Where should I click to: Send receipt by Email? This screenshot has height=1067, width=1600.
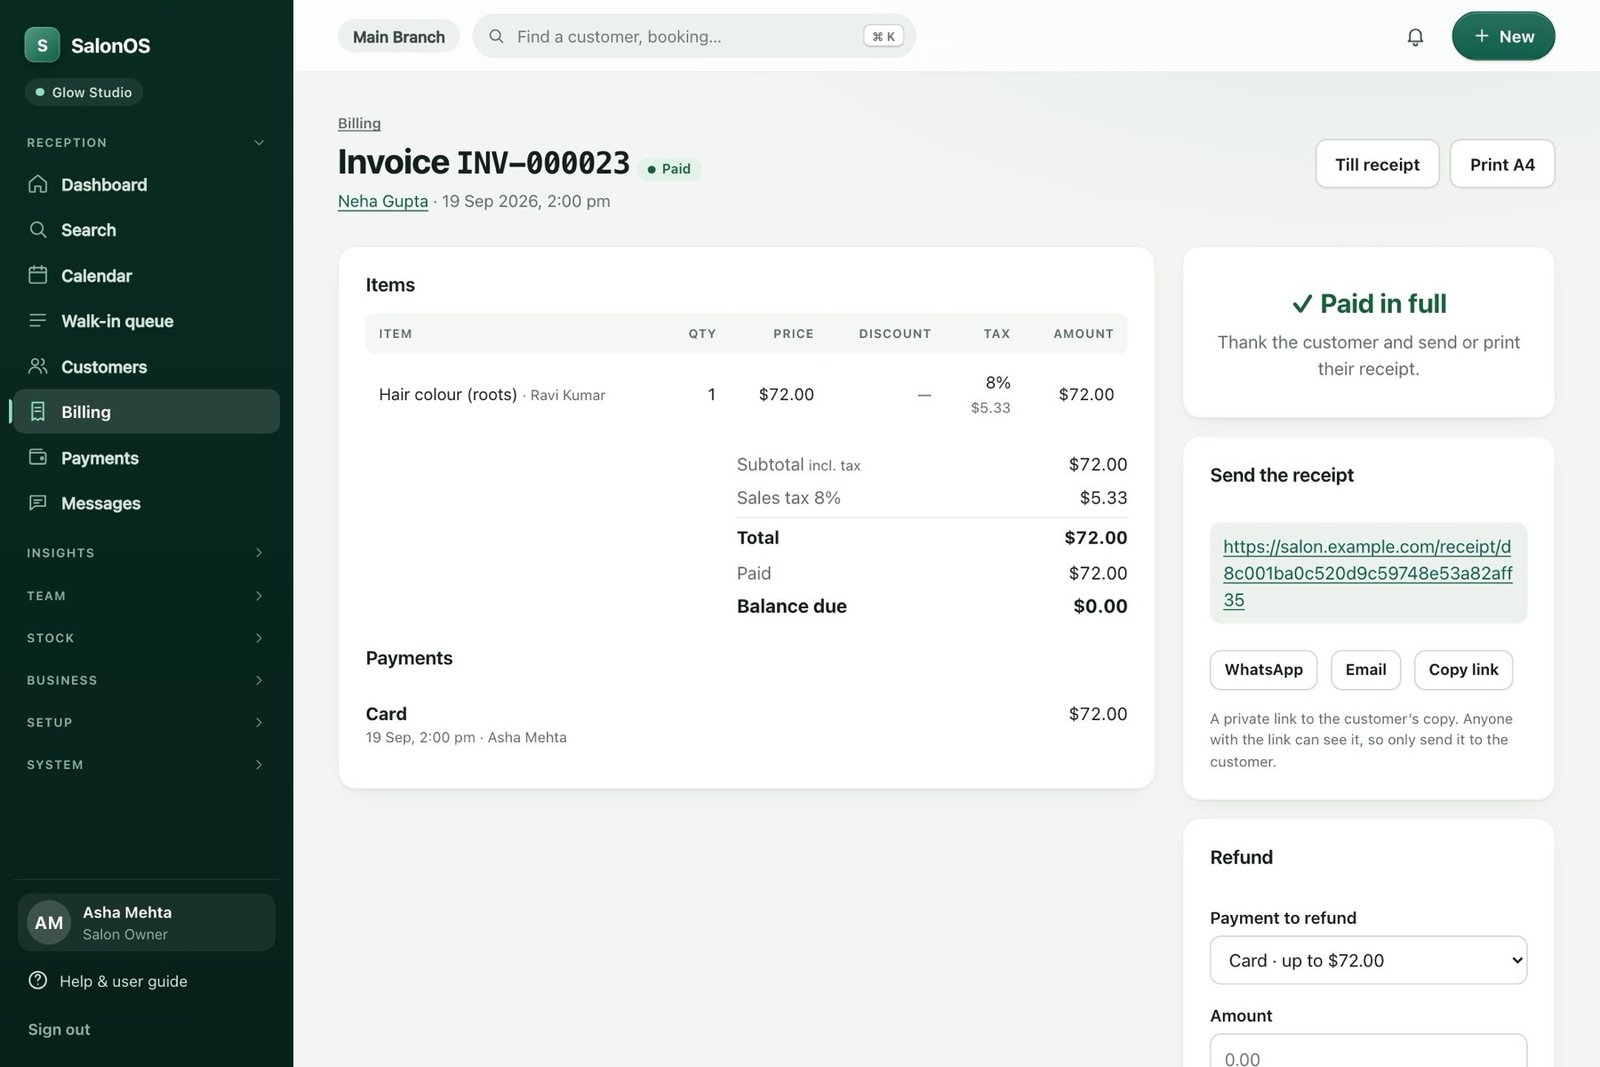point(1365,670)
